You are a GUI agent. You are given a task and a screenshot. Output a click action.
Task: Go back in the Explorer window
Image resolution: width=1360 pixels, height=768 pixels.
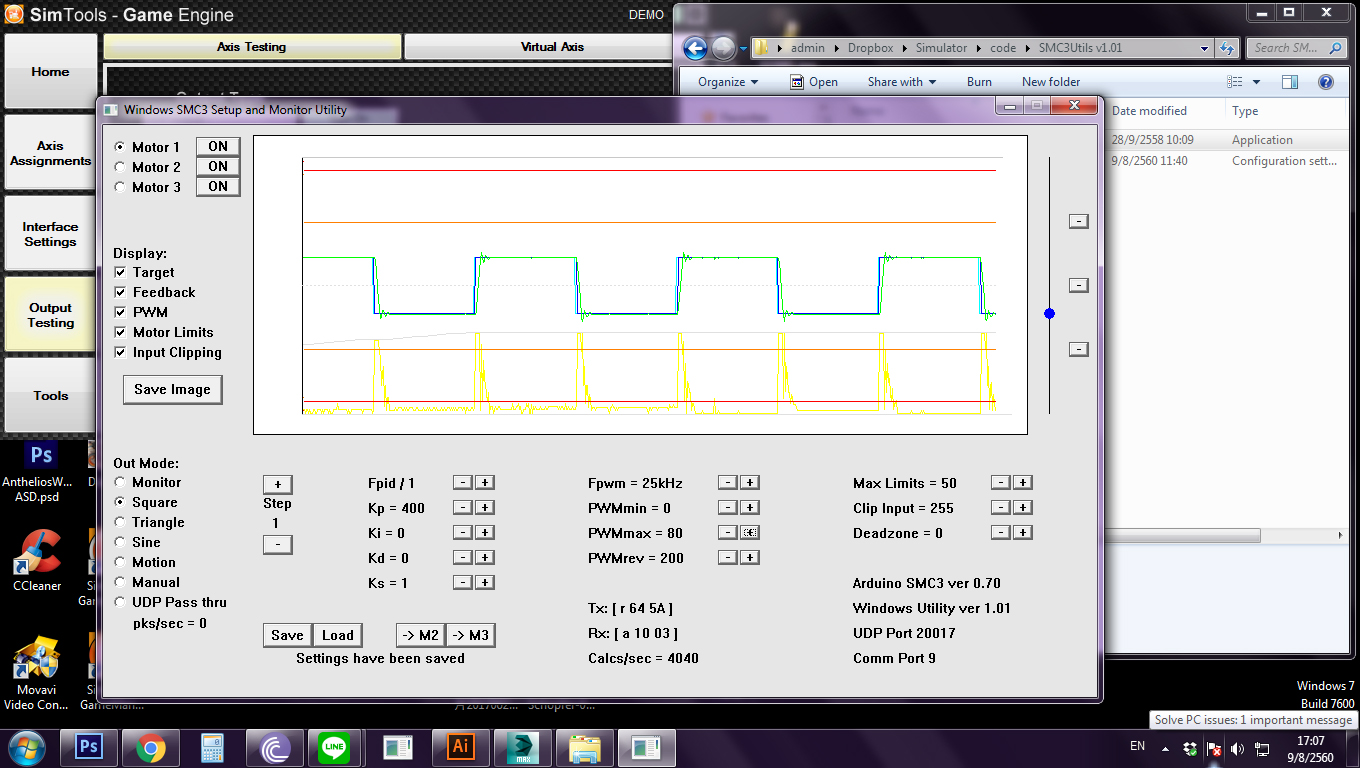[695, 48]
